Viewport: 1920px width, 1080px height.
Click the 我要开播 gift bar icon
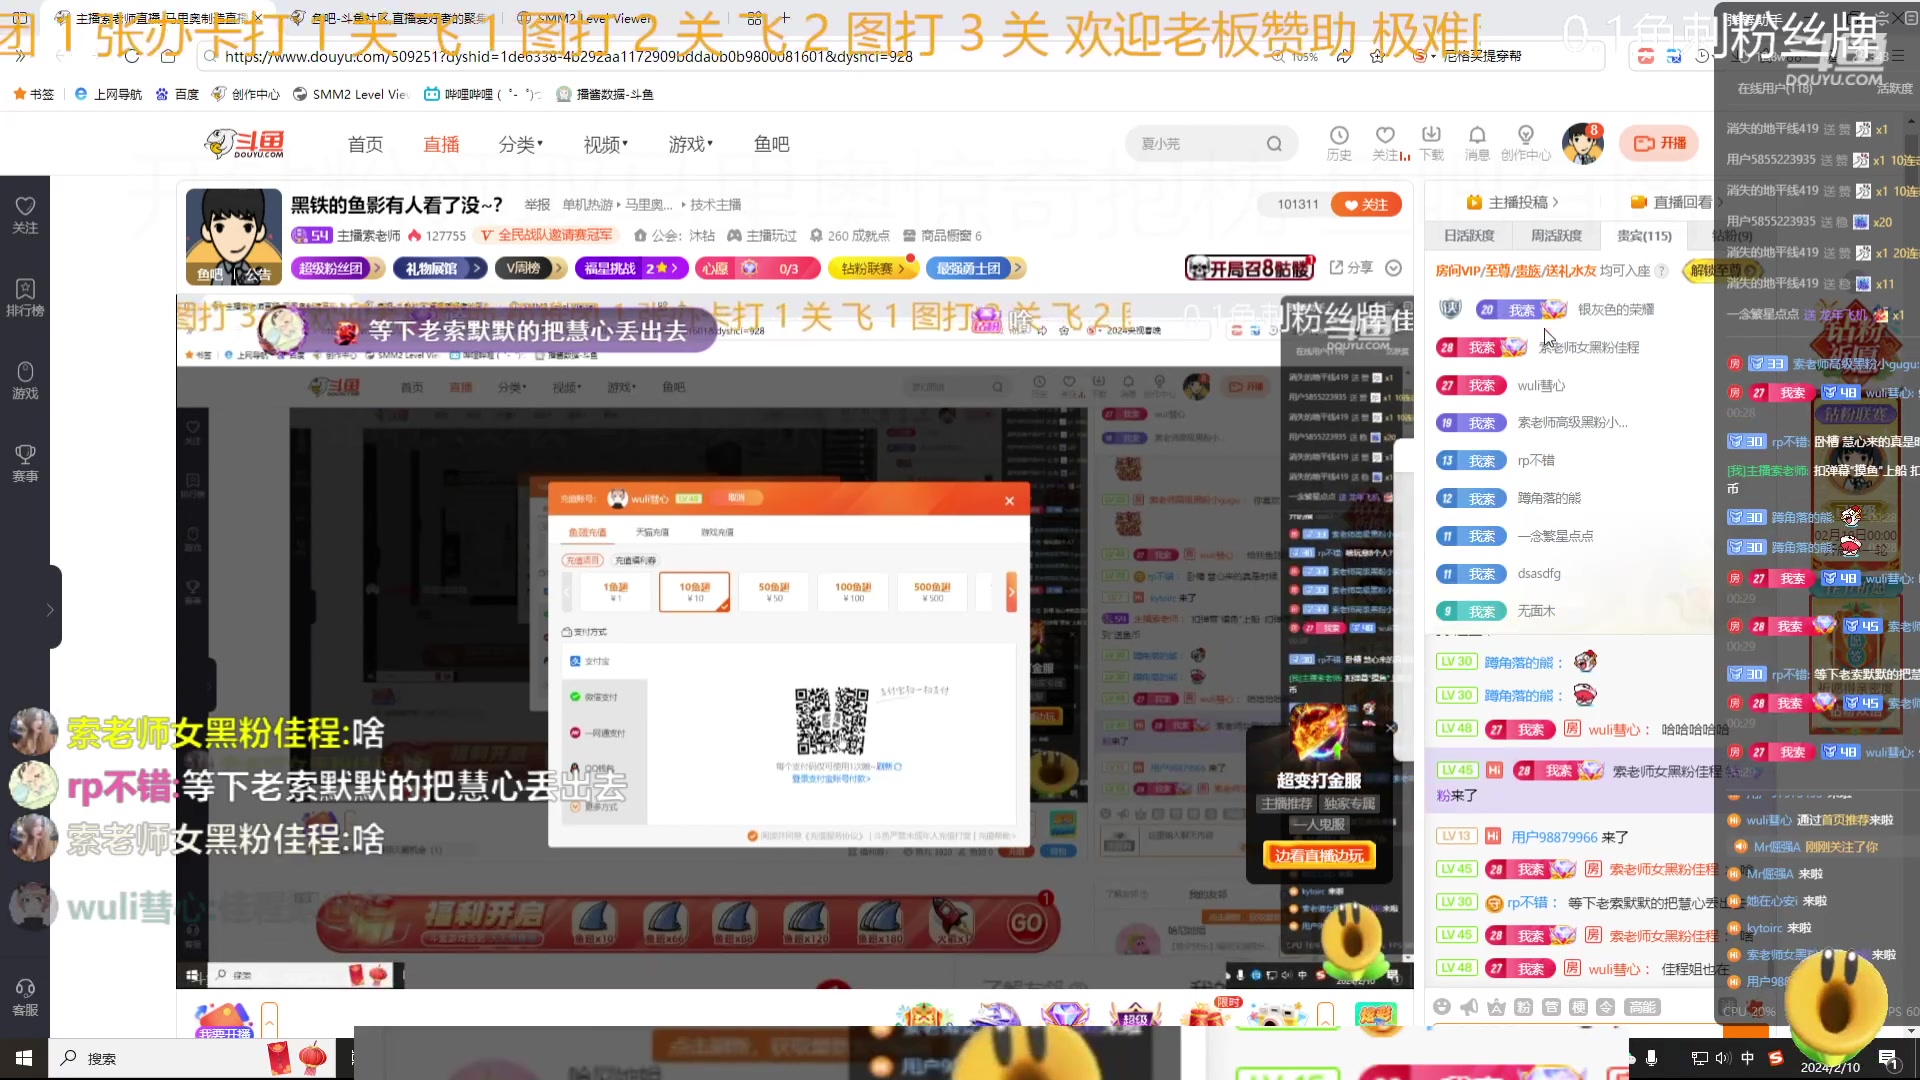(224, 1021)
